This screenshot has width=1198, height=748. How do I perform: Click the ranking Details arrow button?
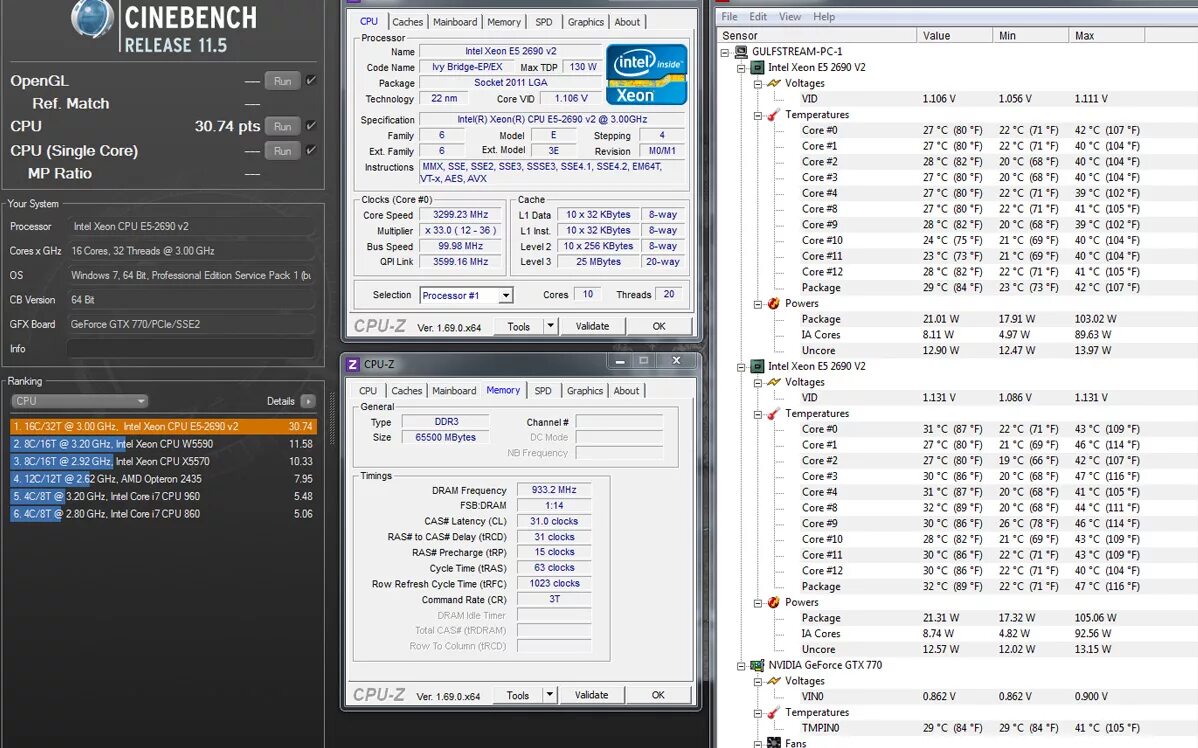click(x=308, y=401)
